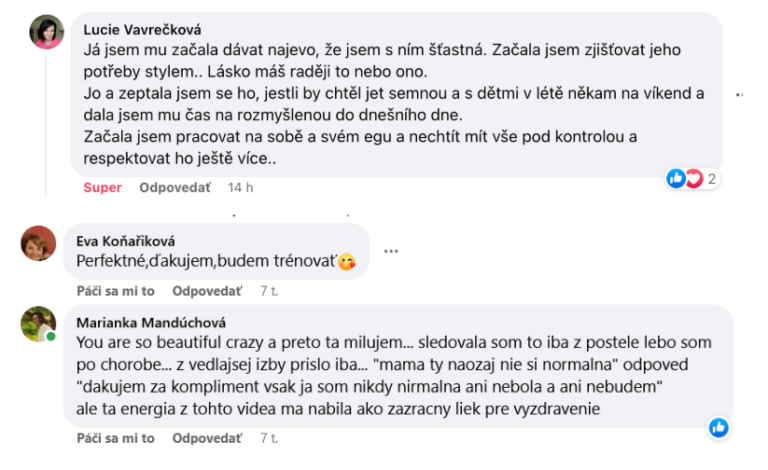Open more options beside Lucie's comment

pyautogui.click(x=741, y=95)
